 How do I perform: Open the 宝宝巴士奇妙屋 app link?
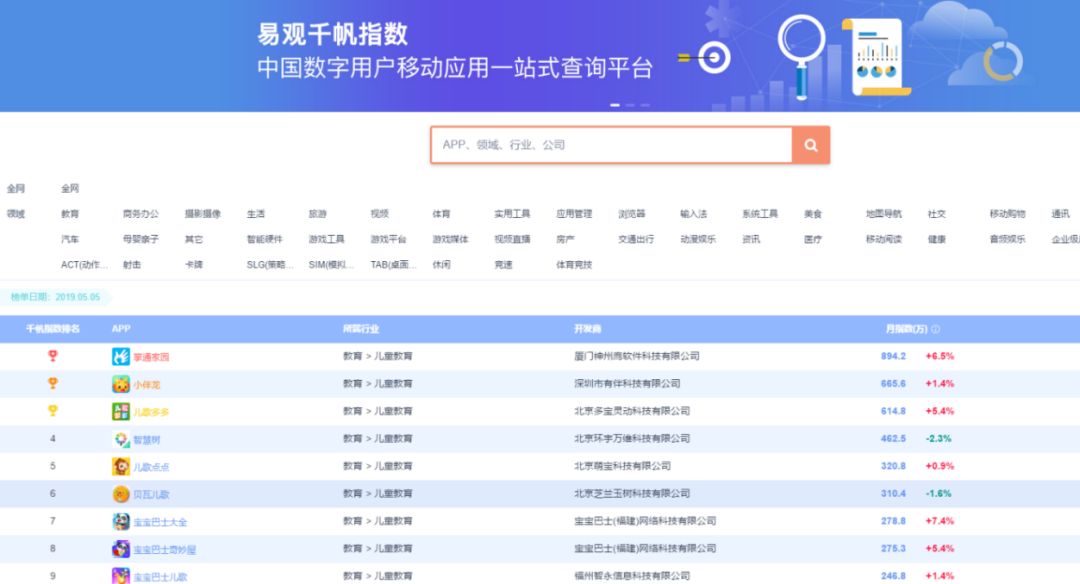point(165,550)
